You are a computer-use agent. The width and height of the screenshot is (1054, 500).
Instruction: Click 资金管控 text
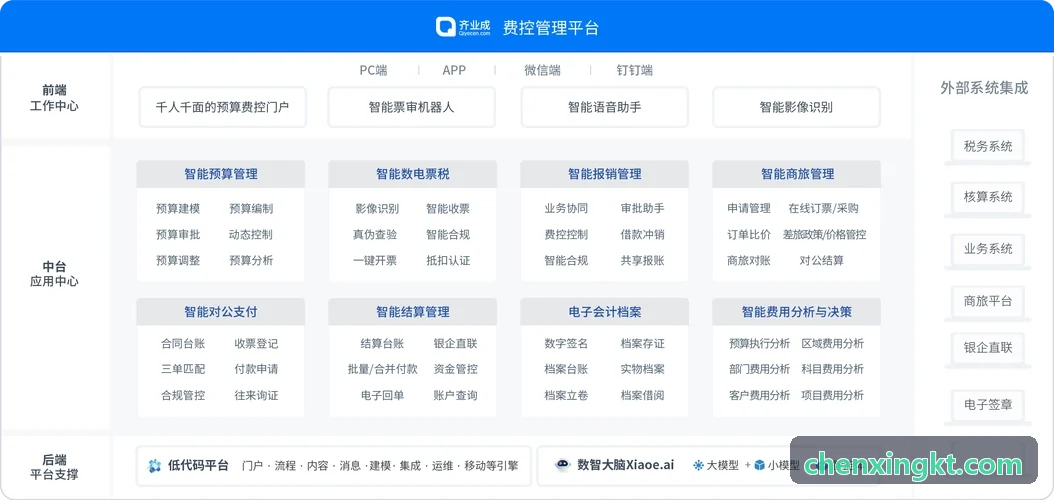(456, 369)
